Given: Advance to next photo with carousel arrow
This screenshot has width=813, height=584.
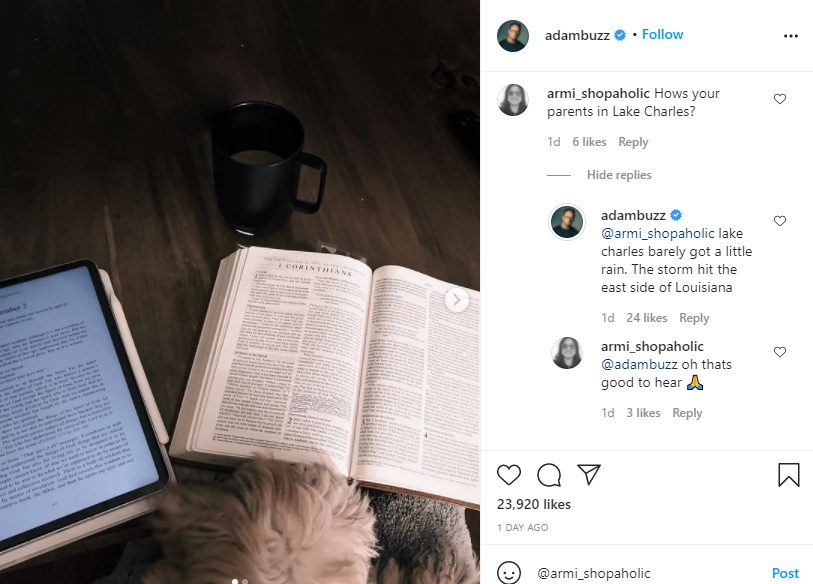Looking at the screenshot, I should coord(457,300).
